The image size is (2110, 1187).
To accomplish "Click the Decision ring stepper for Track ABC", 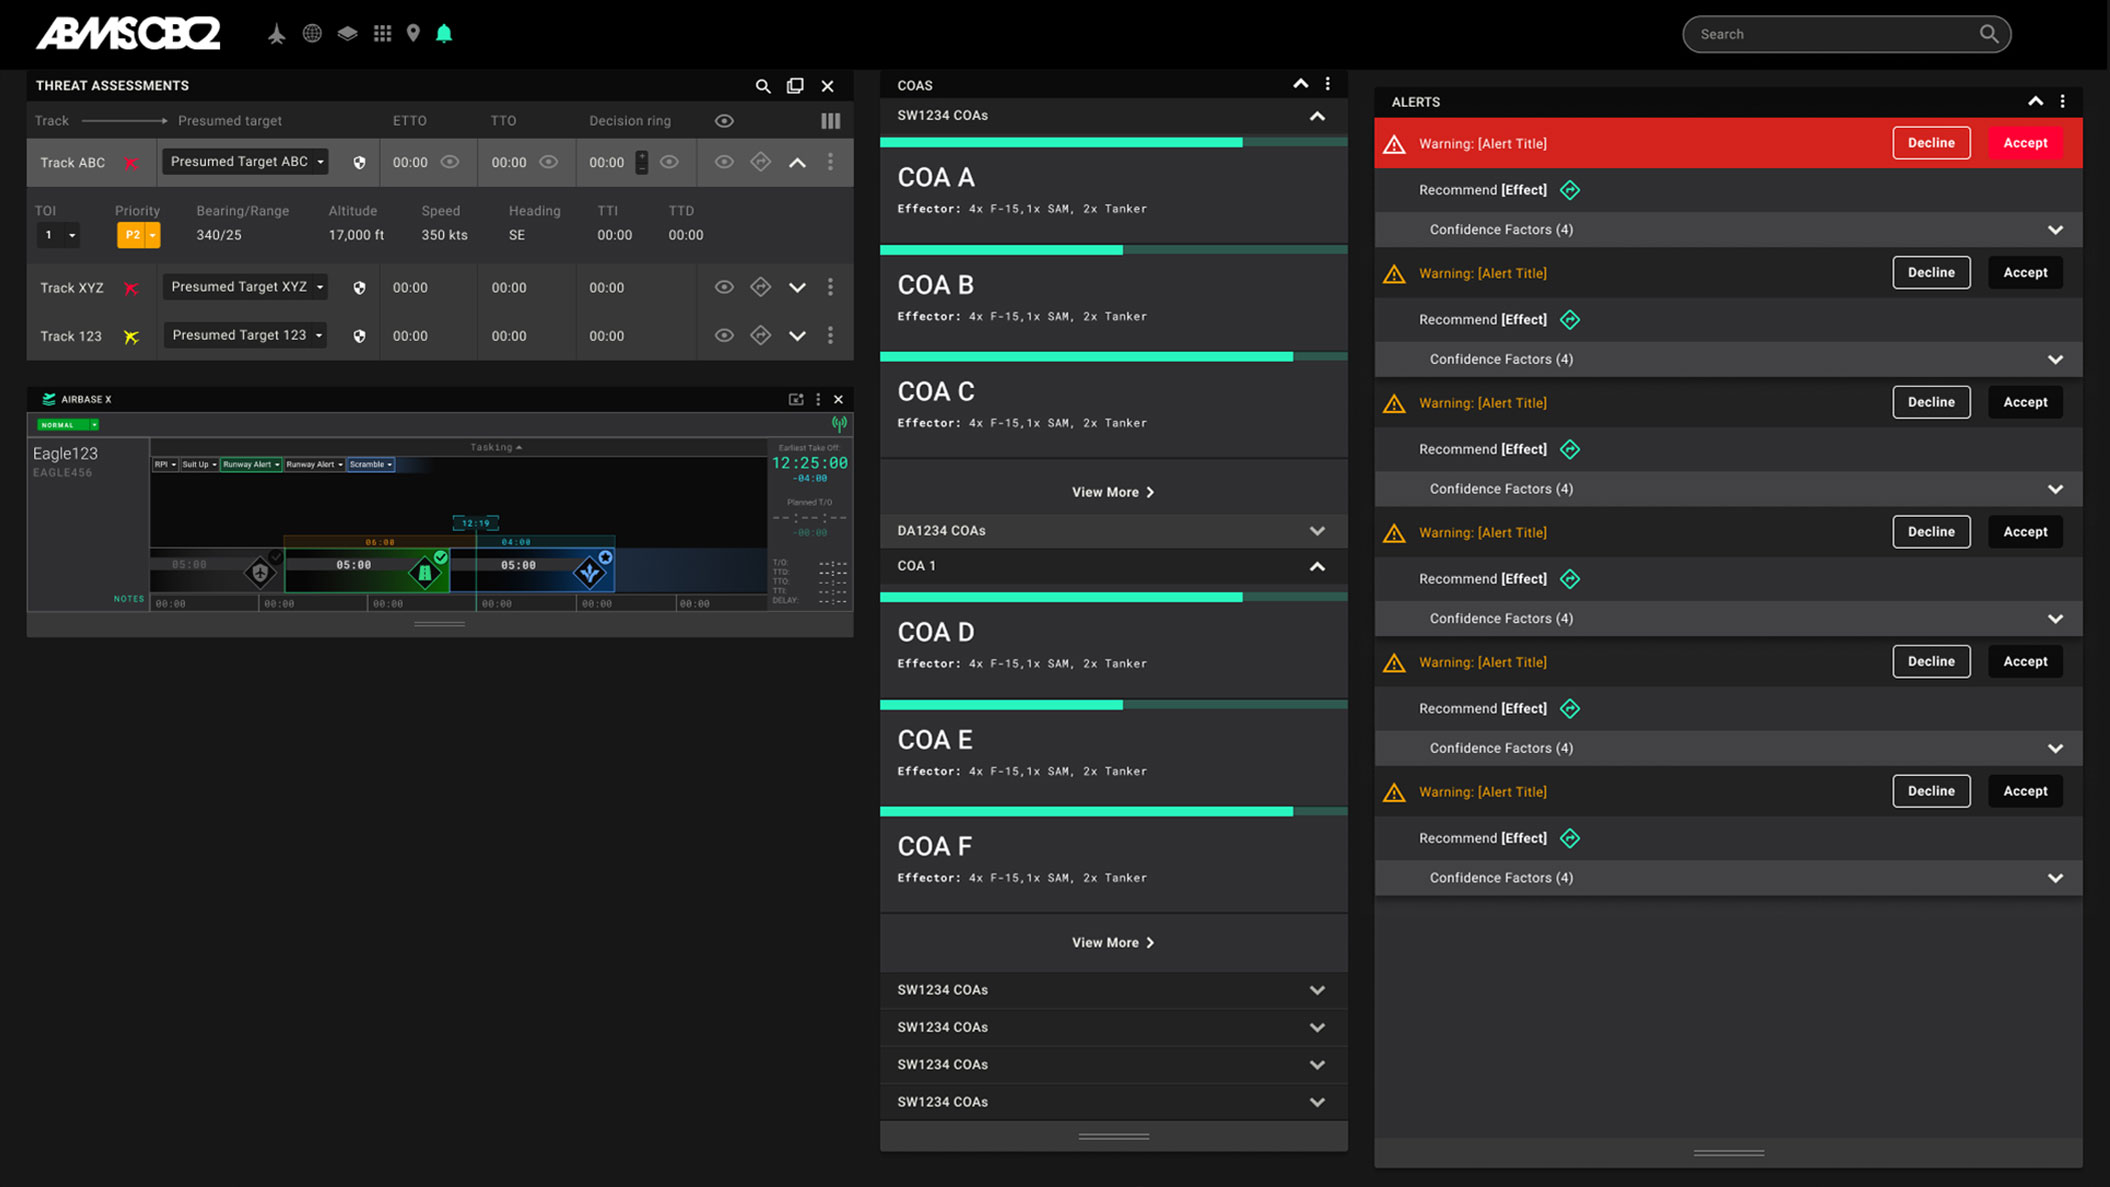I will (641, 162).
